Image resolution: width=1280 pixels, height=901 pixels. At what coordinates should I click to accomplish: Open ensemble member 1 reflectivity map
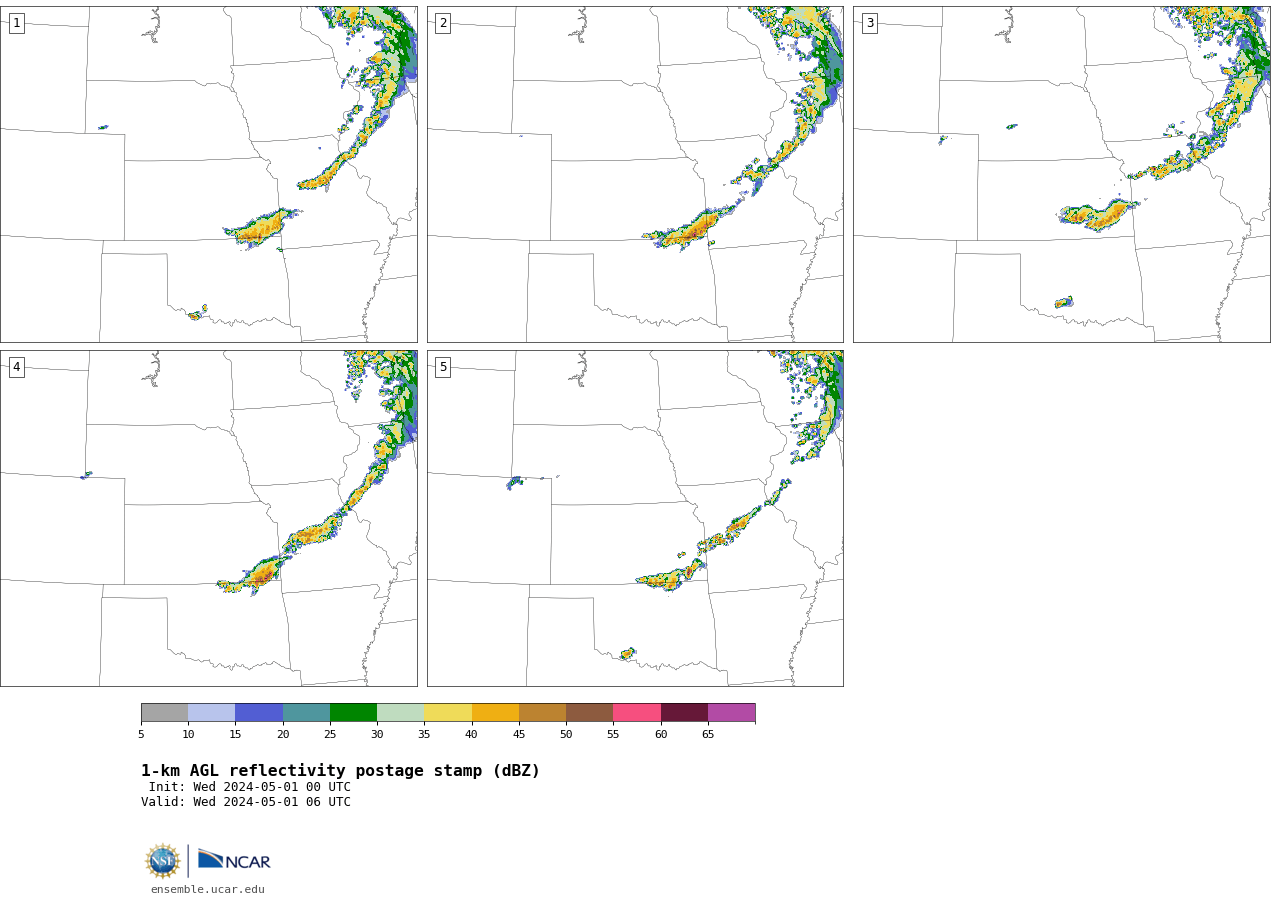click(209, 174)
